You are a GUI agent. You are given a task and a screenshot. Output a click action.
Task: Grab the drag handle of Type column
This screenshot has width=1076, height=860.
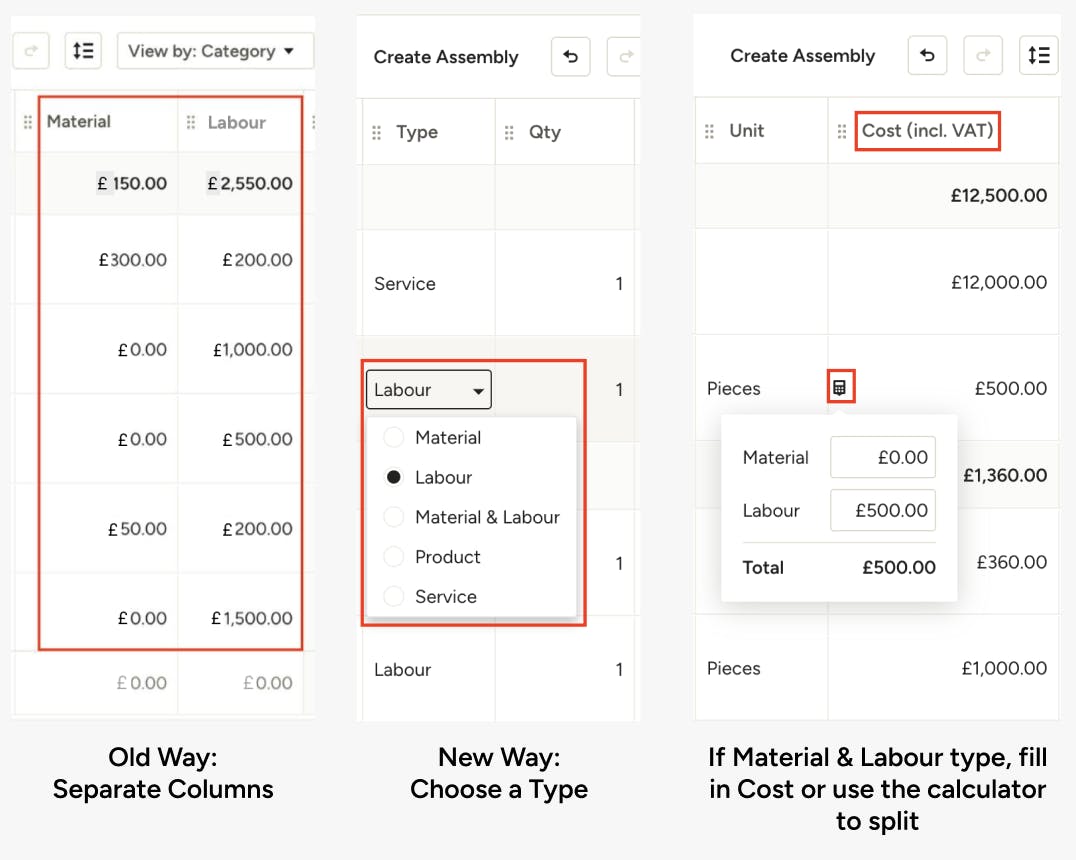click(376, 132)
